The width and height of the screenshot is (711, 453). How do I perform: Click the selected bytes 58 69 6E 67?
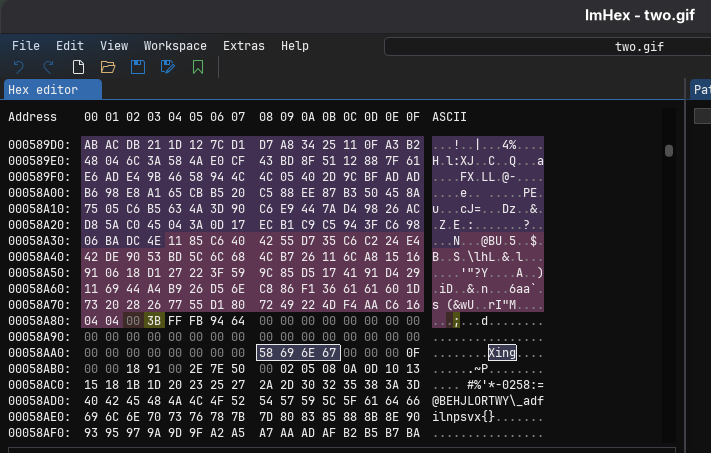[299, 352]
